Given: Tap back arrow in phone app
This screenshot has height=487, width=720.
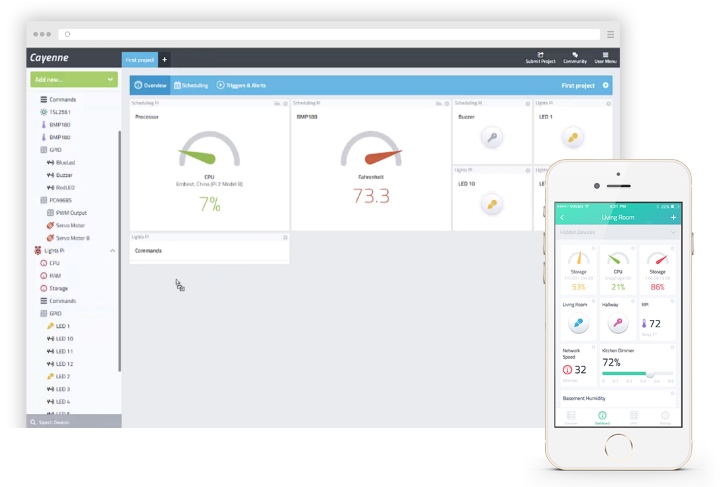Looking at the screenshot, I should tap(562, 218).
